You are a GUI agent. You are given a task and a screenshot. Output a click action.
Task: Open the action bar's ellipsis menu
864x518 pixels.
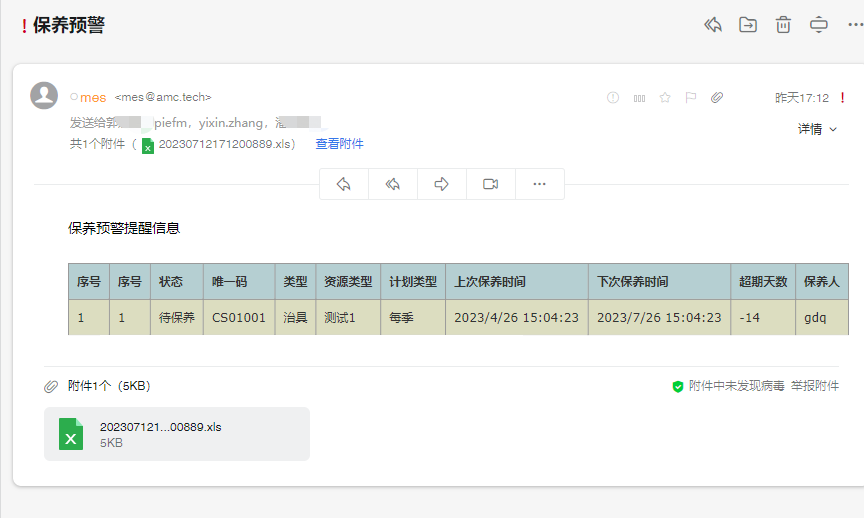pyautogui.click(x=539, y=184)
